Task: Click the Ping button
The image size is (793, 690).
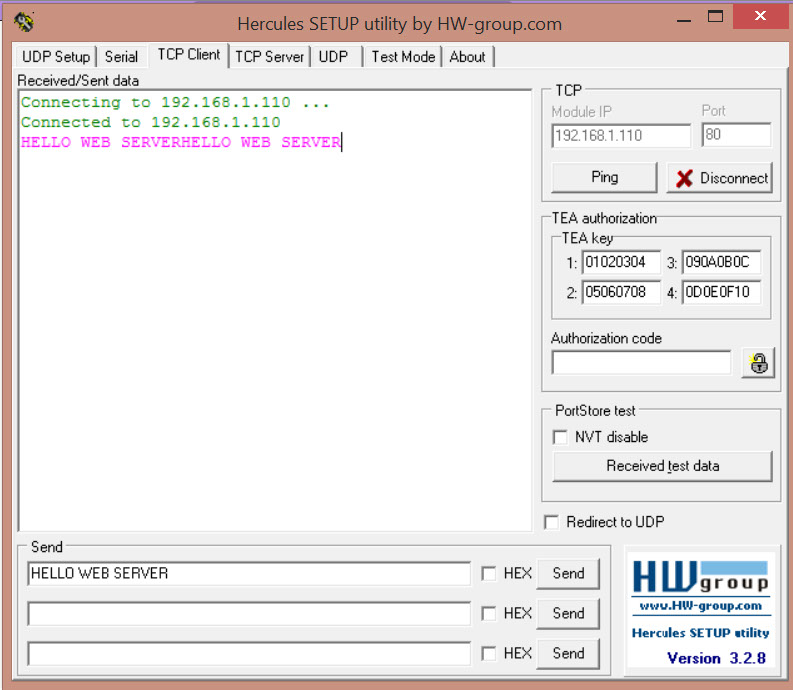Action: (x=604, y=177)
